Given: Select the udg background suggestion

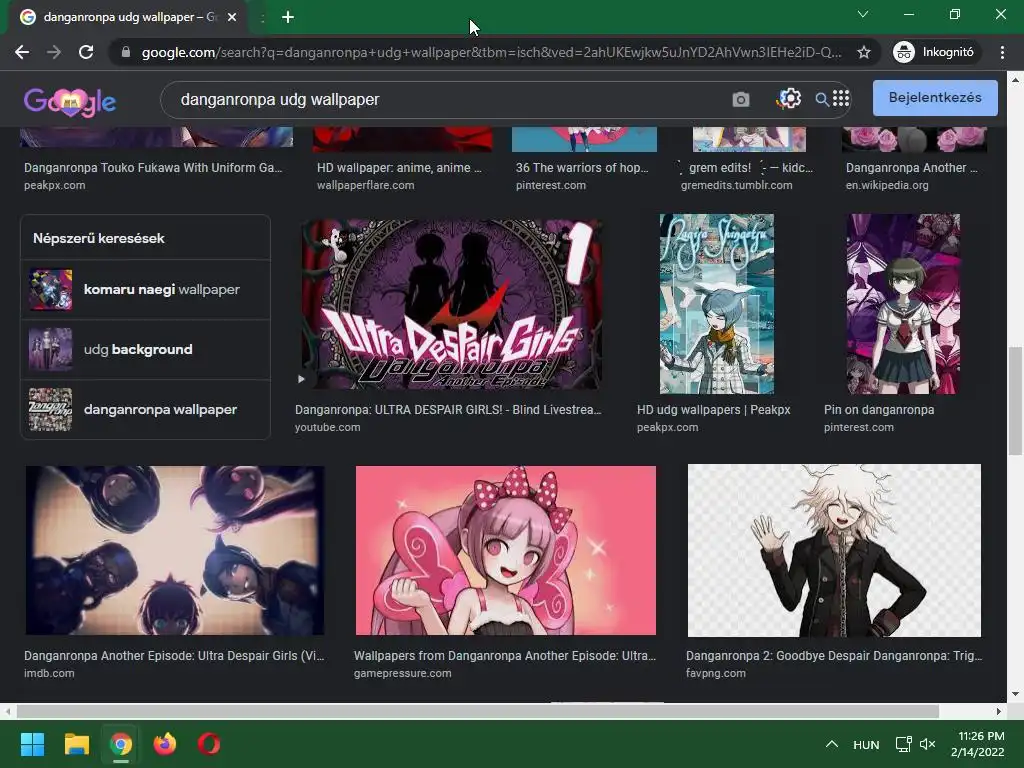Looking at the screenshot, I should tap(145, 349).
